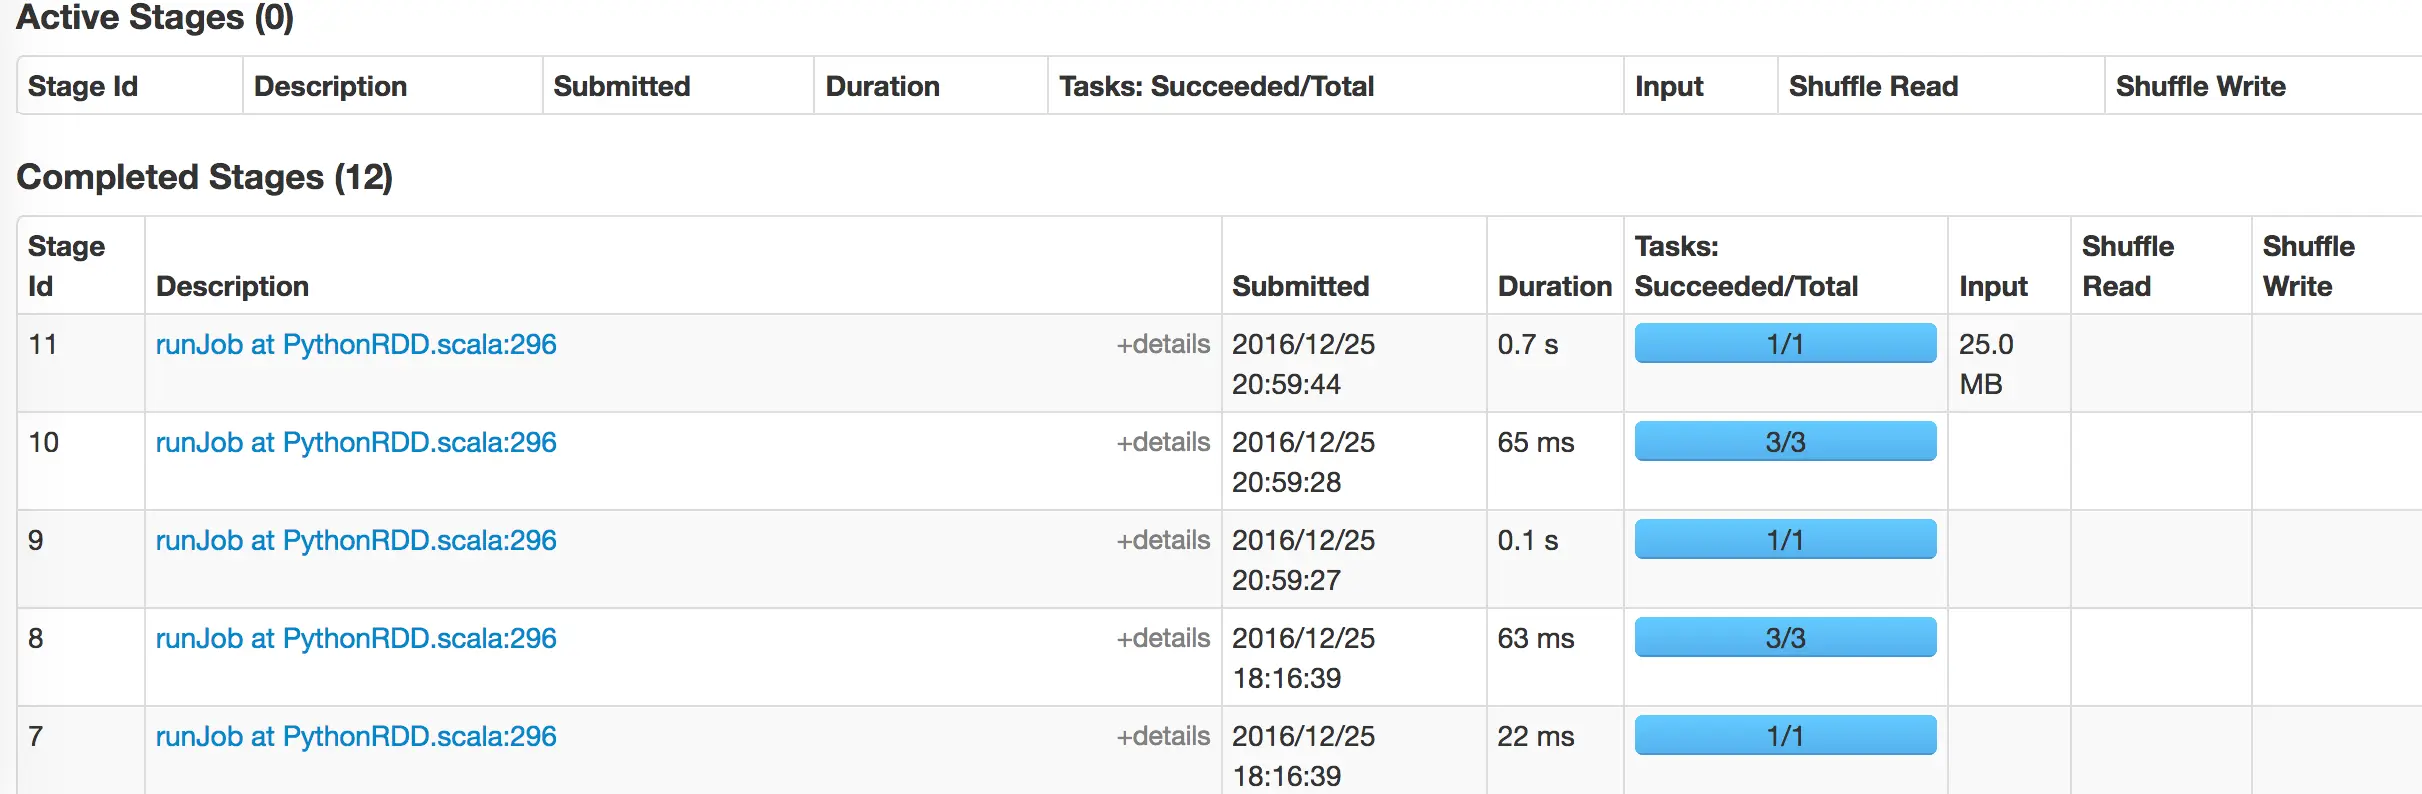2422x794 pixels.
Task: Open the Stage 11 runJob link
Action: click(x=356, y=344)
